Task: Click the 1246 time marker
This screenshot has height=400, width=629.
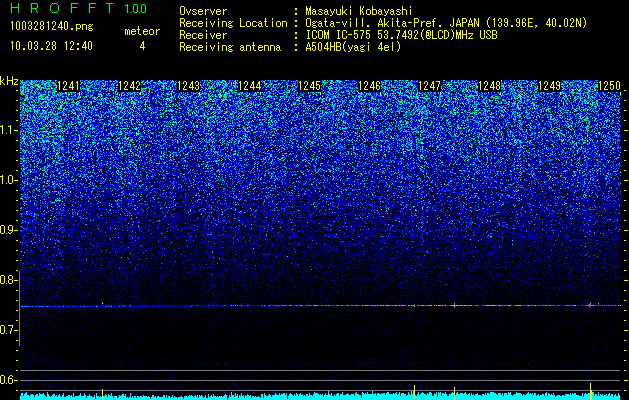Action: (369, 86)
